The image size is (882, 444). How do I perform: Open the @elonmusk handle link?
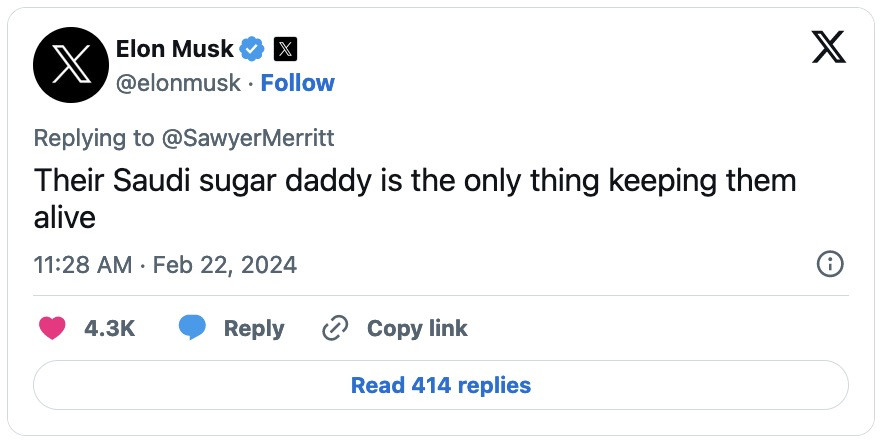click(x=178, y=83)
